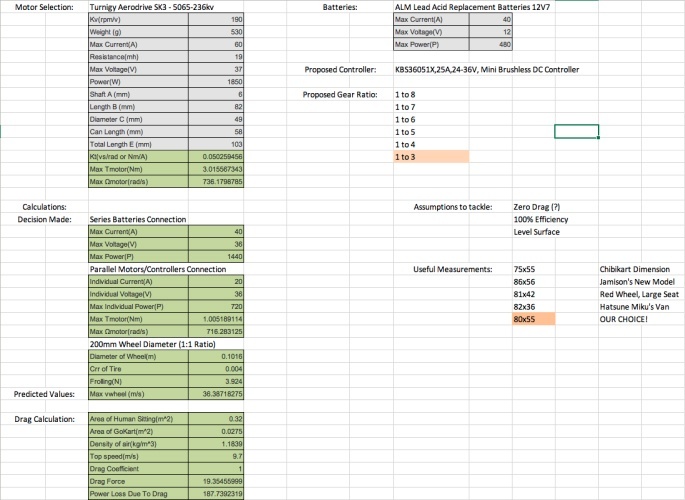685x500 pixels.
Task: Click the Max Tmotor value 1.005189114
Action: [x=216, y=319]
